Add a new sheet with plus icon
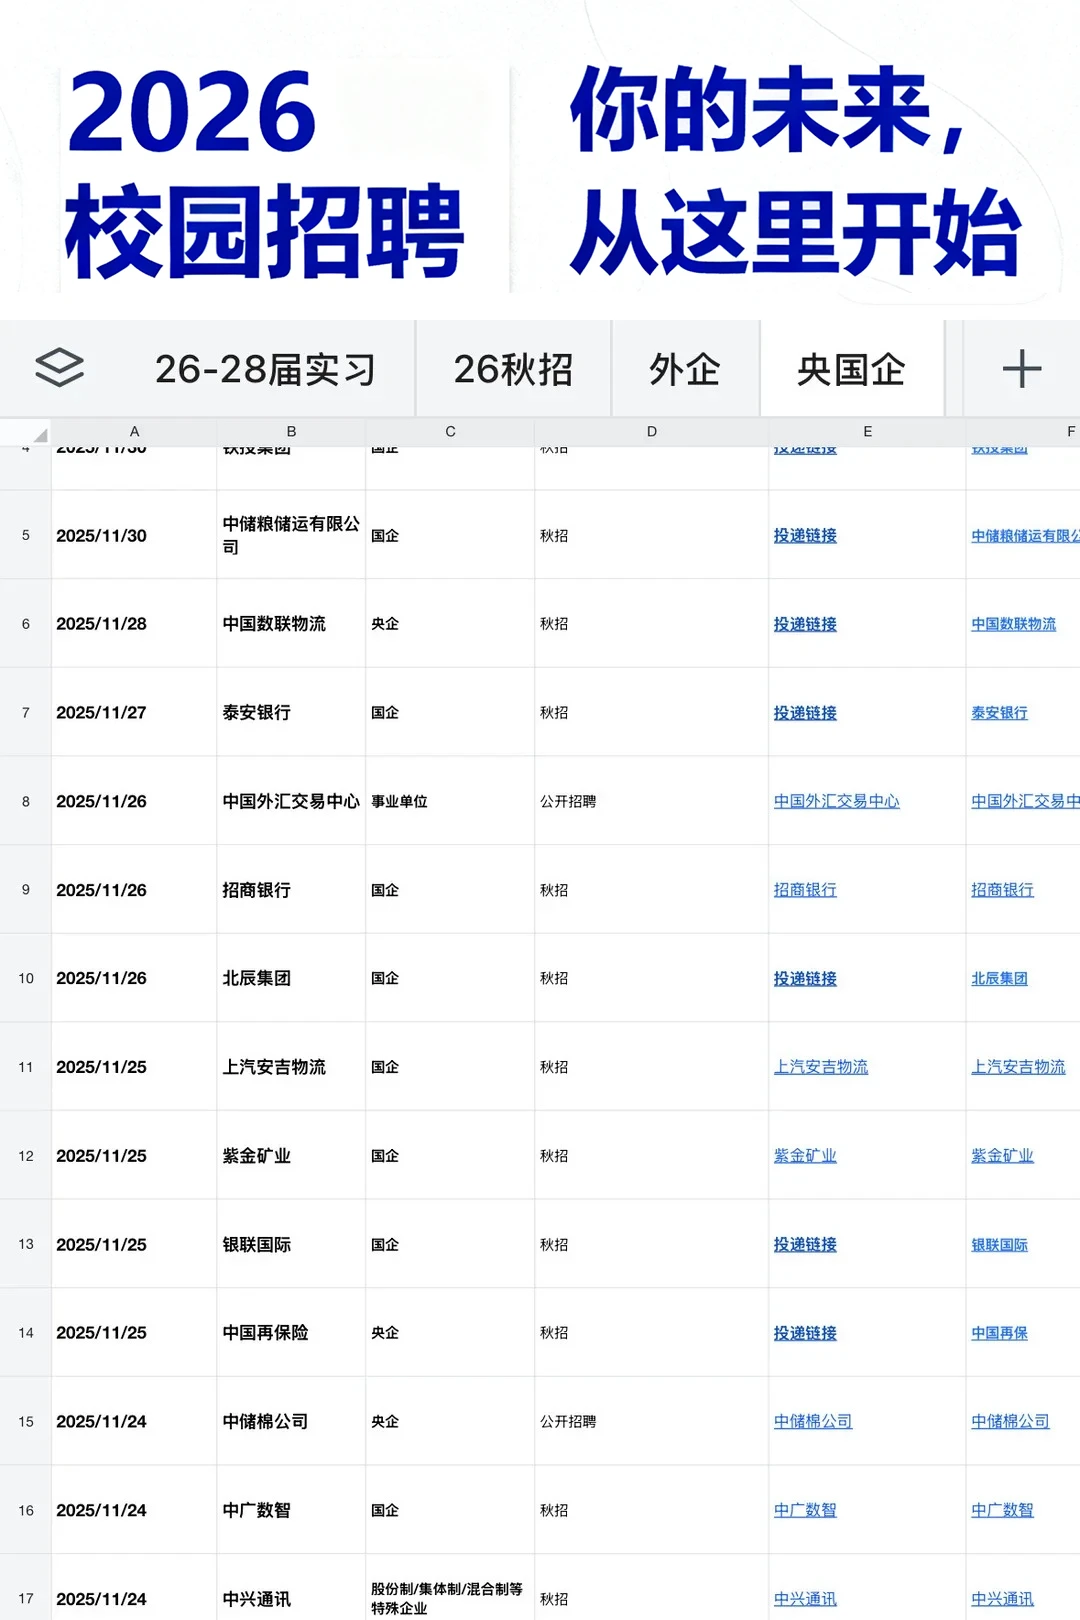1080x1620 pixels. click(1022, 369)
